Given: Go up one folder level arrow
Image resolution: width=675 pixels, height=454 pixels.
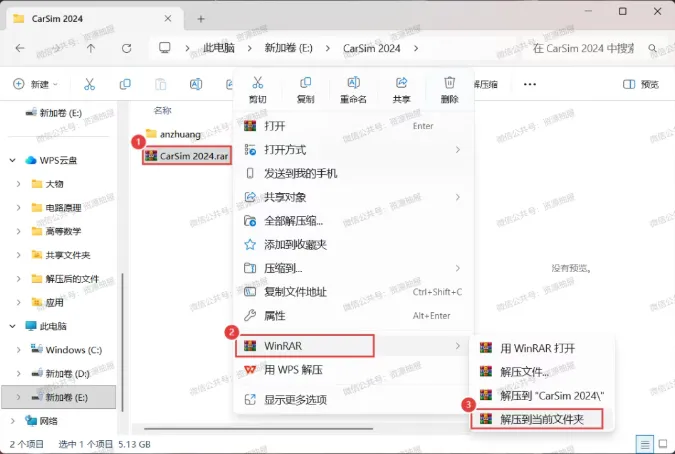Looking at the screenshot, I should [90, 48].
